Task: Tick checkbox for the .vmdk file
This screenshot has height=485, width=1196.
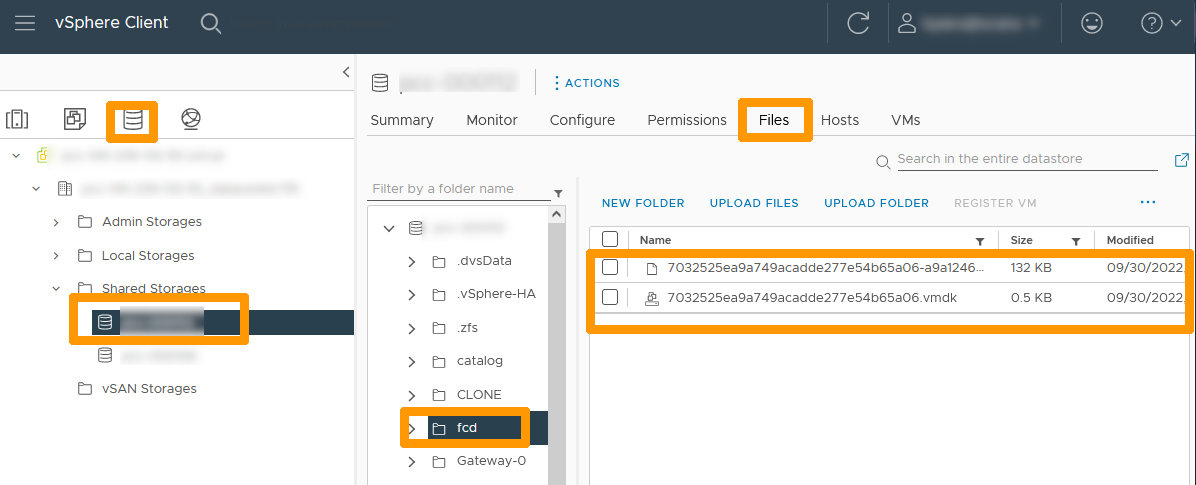Action: tap(609, 297)
